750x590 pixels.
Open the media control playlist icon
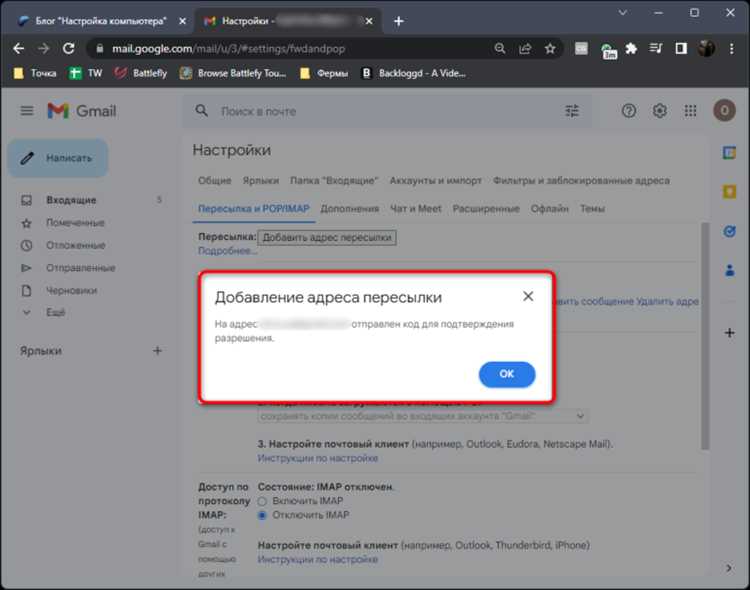(656, 48)
